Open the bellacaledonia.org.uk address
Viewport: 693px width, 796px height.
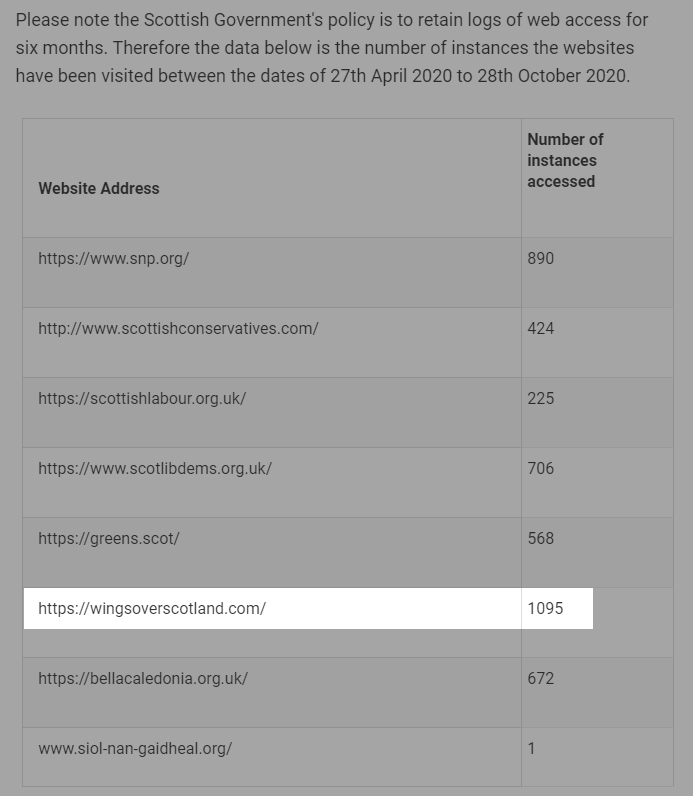coord(143,679)
